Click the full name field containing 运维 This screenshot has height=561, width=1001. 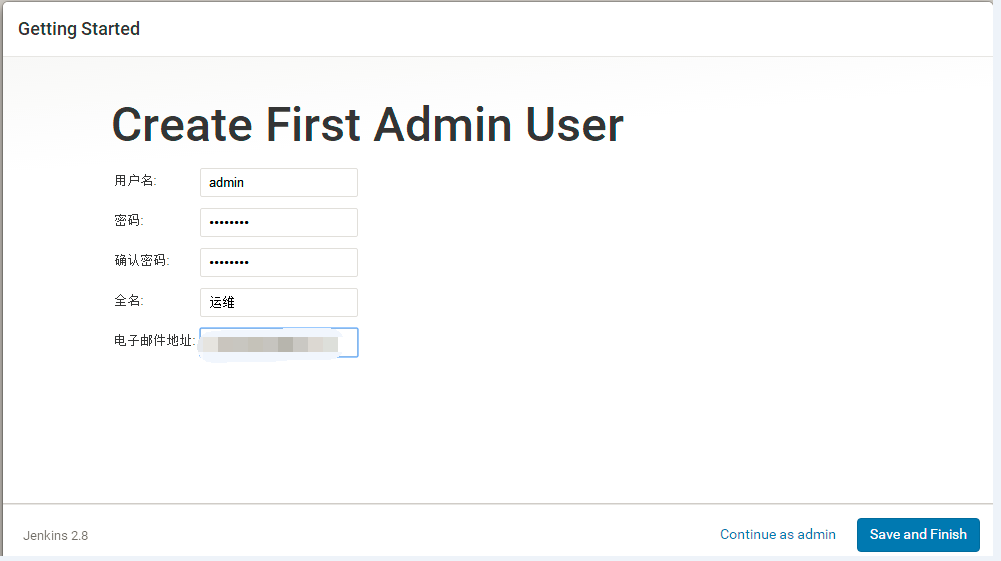click(278, 302)
